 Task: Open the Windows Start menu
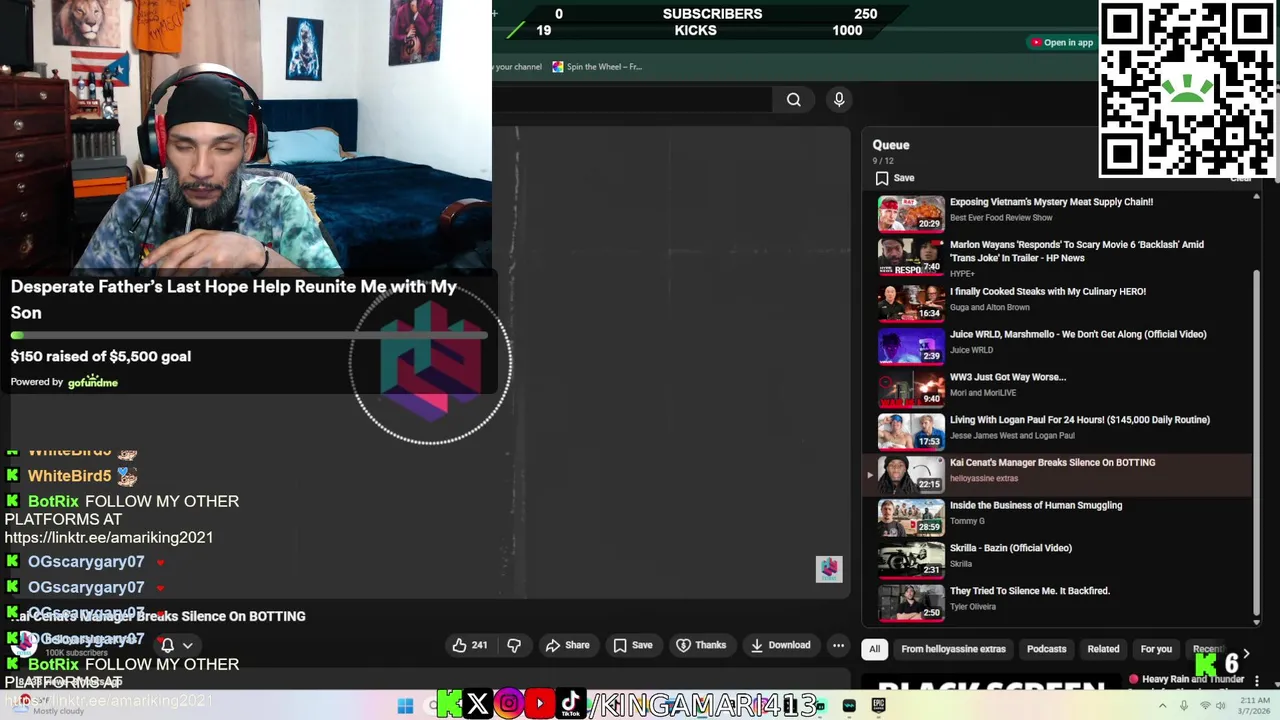point(405,706)
